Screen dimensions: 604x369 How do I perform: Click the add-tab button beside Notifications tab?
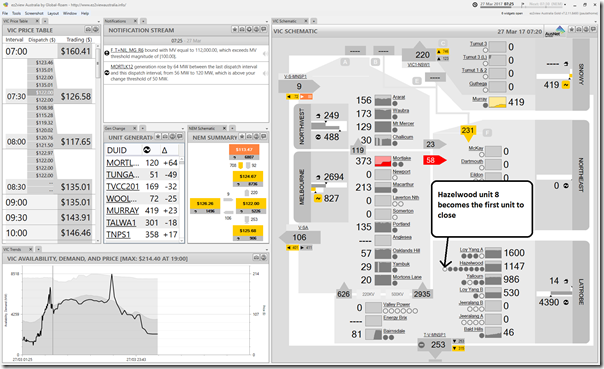point(143,21)
